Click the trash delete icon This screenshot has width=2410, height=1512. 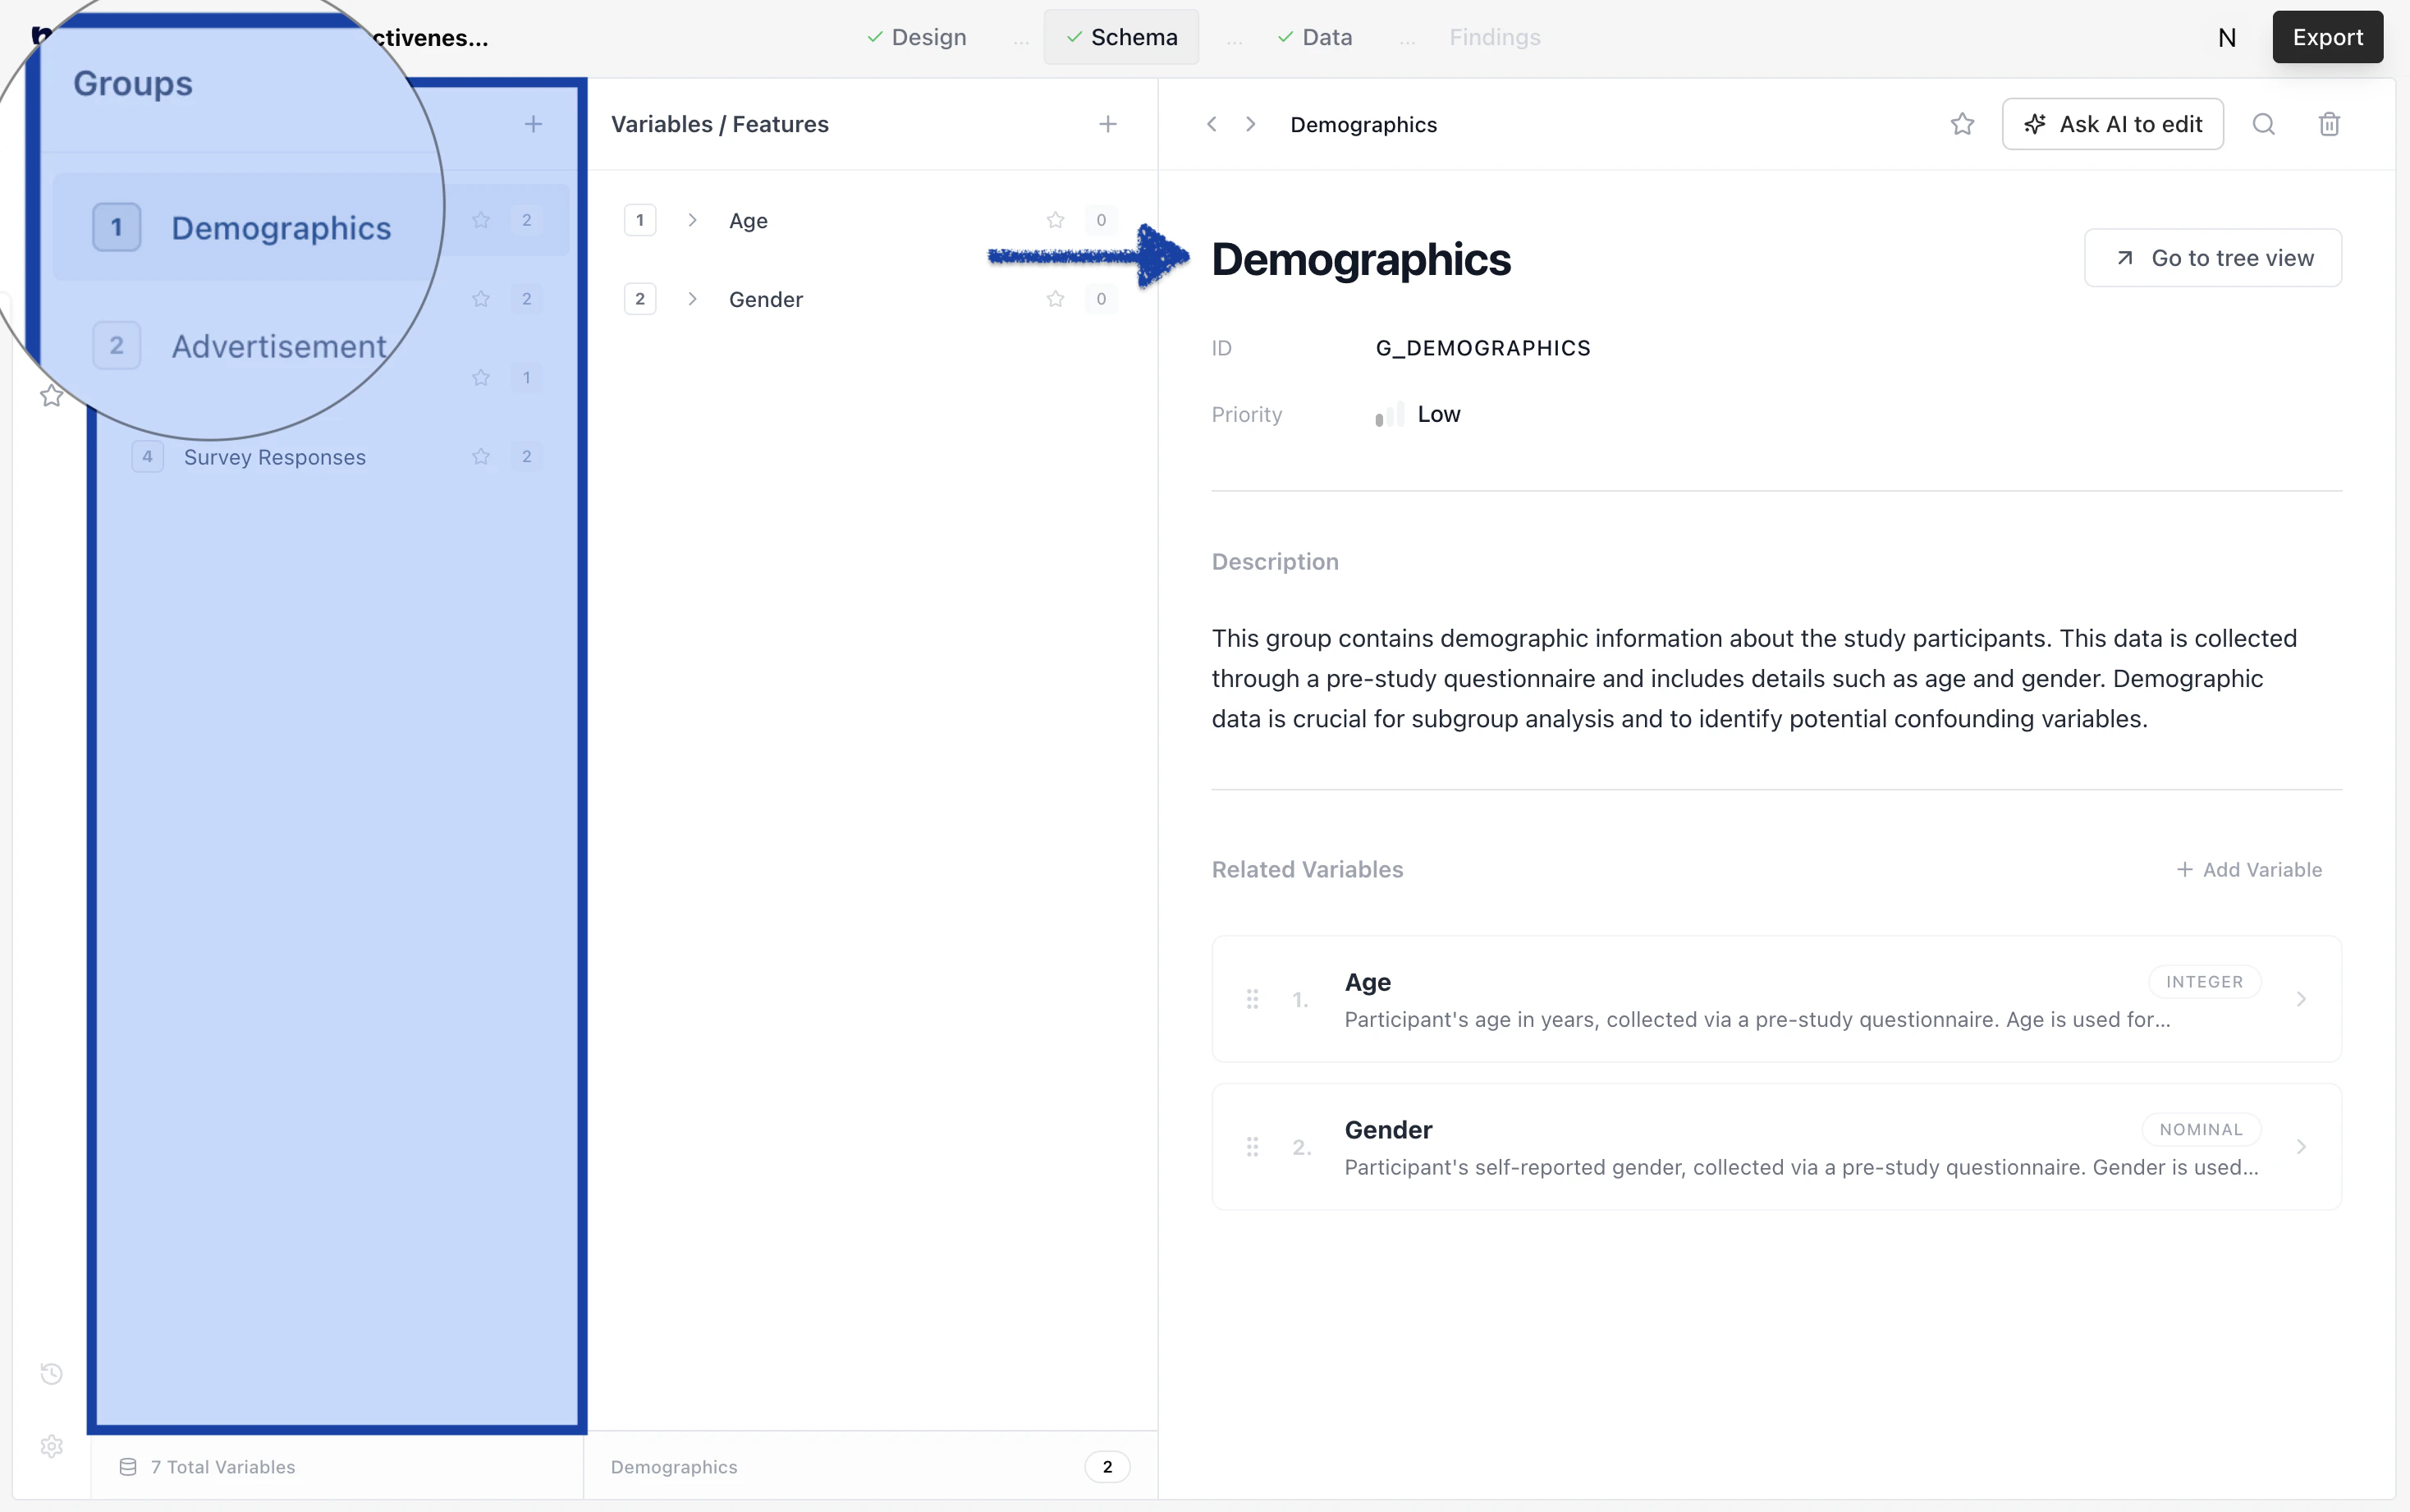[x=2329, y=124]
